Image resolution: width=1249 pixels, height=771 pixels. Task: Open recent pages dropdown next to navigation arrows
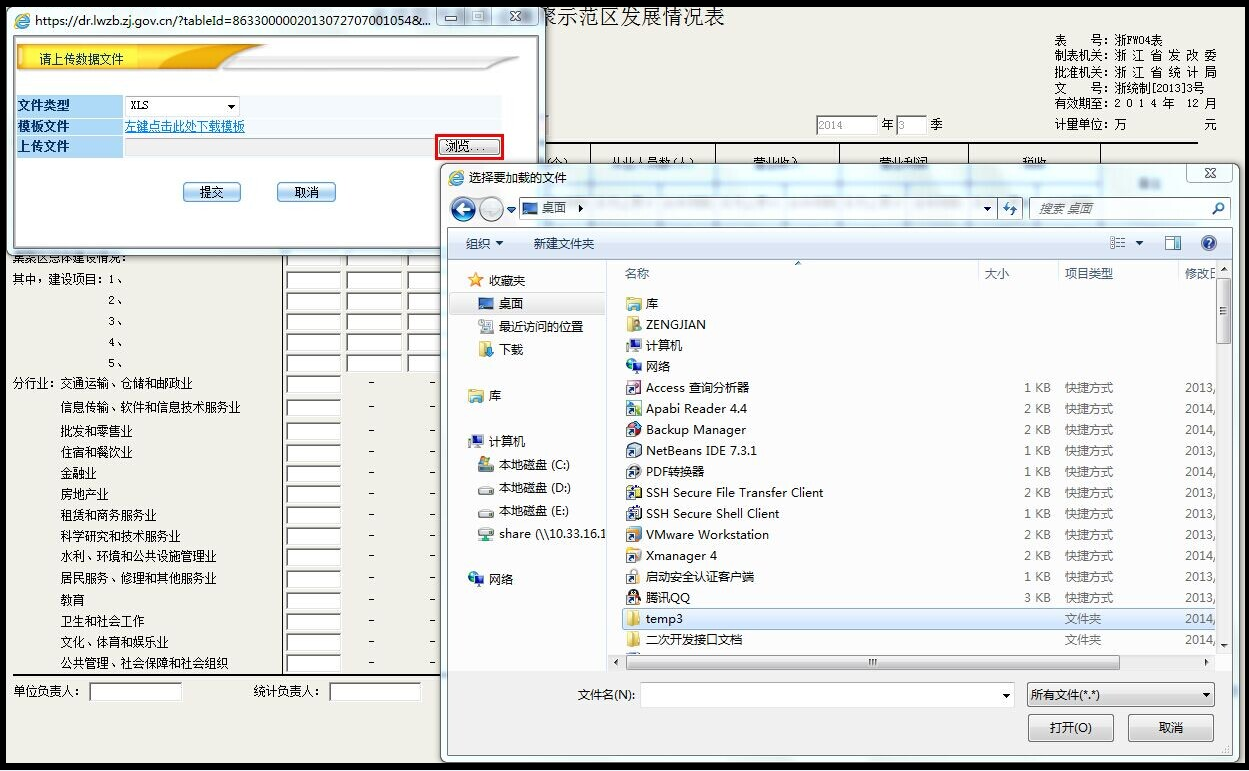[511, 209]
